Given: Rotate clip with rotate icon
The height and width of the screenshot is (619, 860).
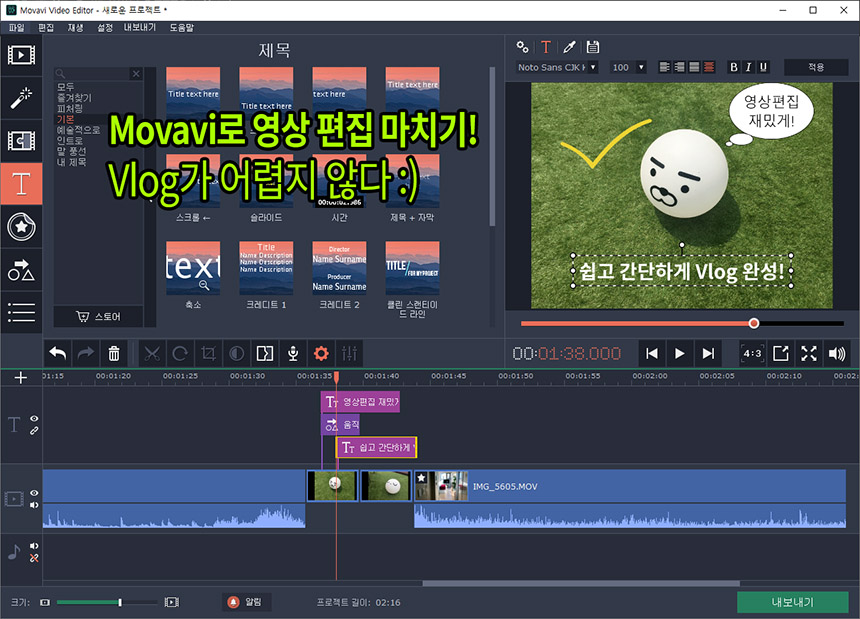Looking at the screenshot, I should coord(180,354).
